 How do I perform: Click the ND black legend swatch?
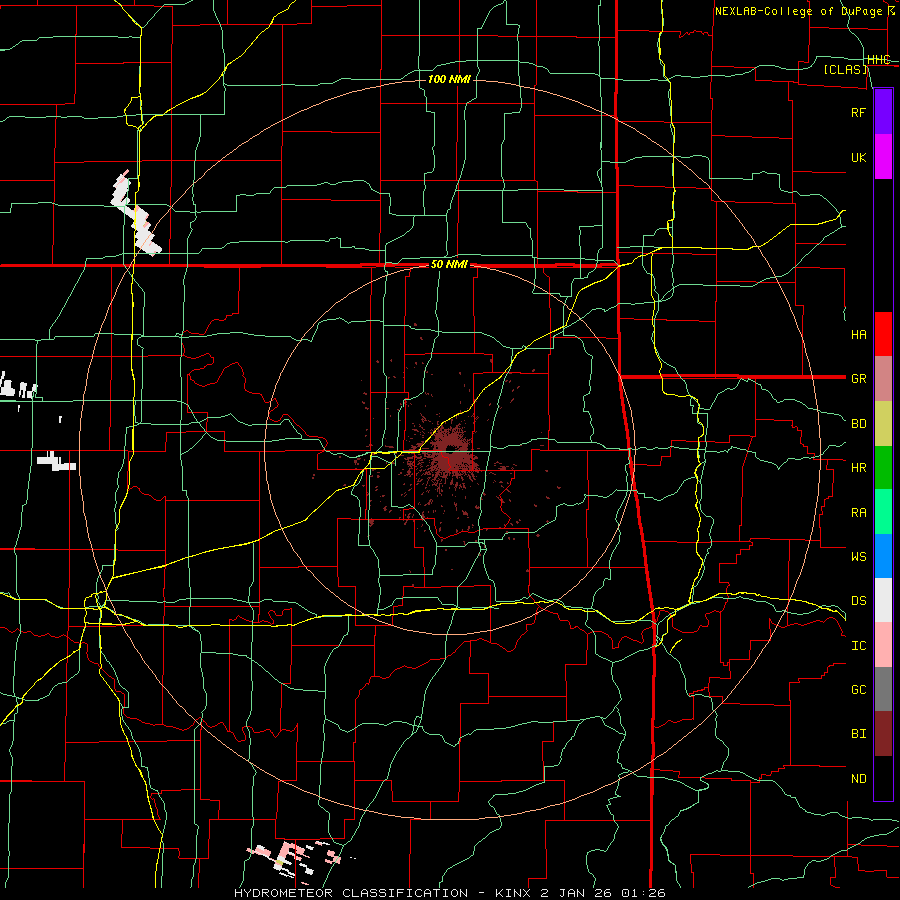(x=883, y=778)
